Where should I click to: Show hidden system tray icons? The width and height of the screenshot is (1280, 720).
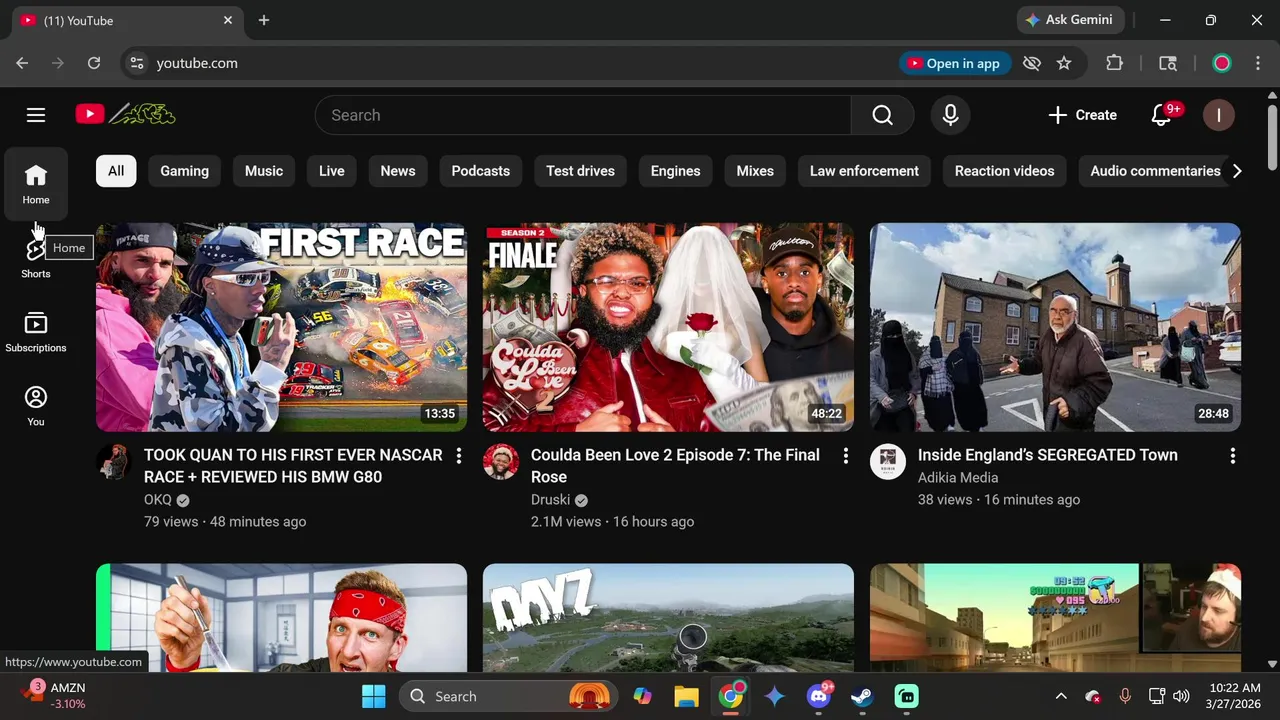click(x=1061, y=696)
